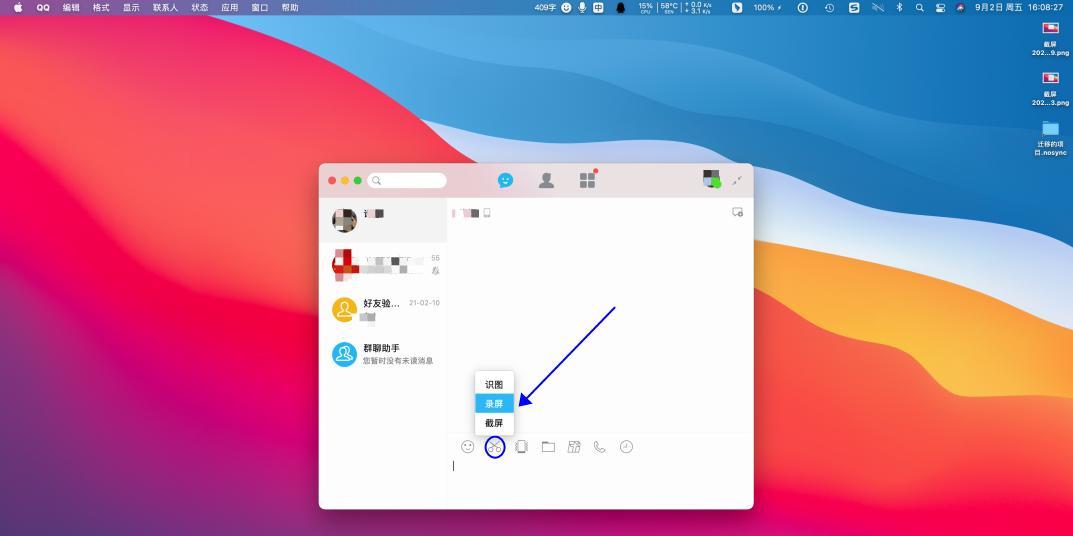
Task: Open the Apple menu
Action: [x=18, y=8]
